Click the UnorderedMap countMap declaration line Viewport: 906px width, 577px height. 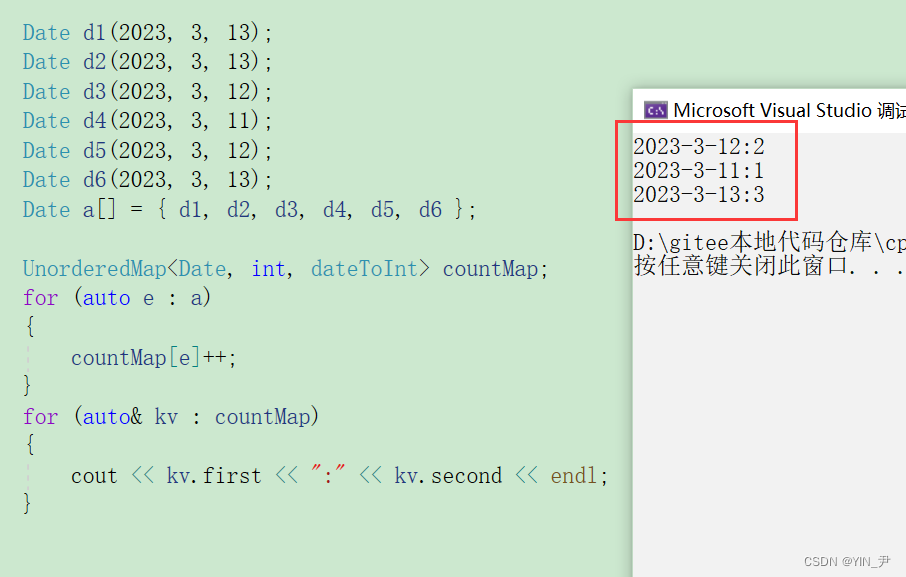[x=285, y=269]
